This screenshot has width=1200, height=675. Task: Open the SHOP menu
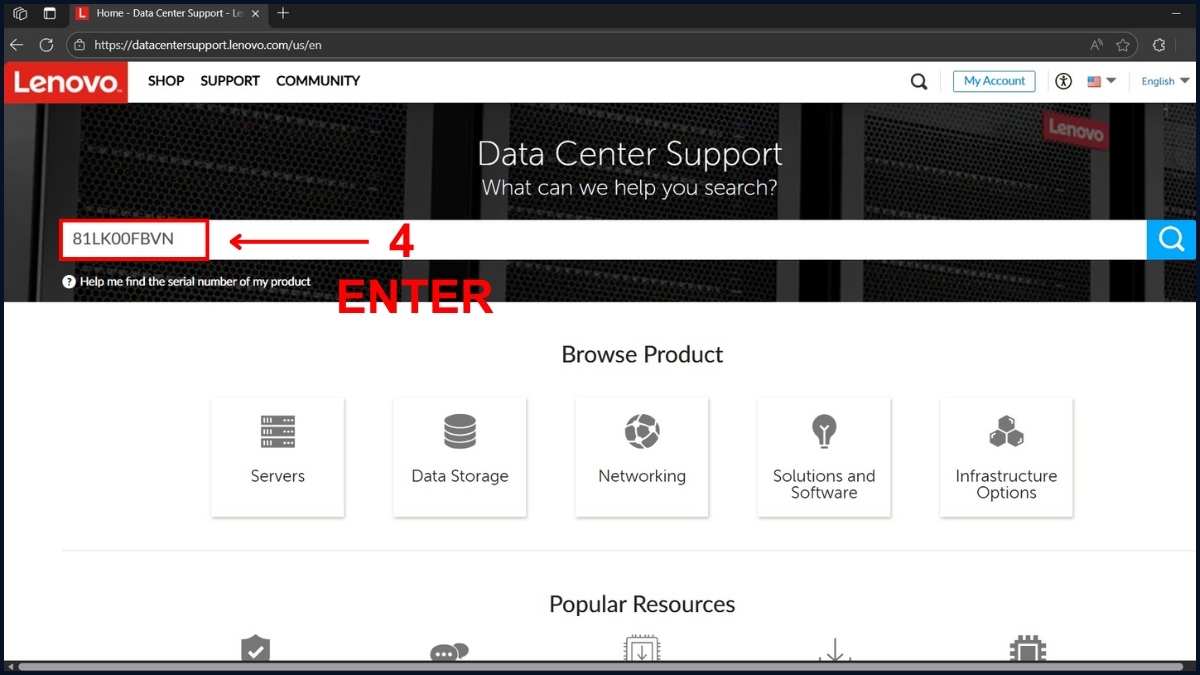166,81
